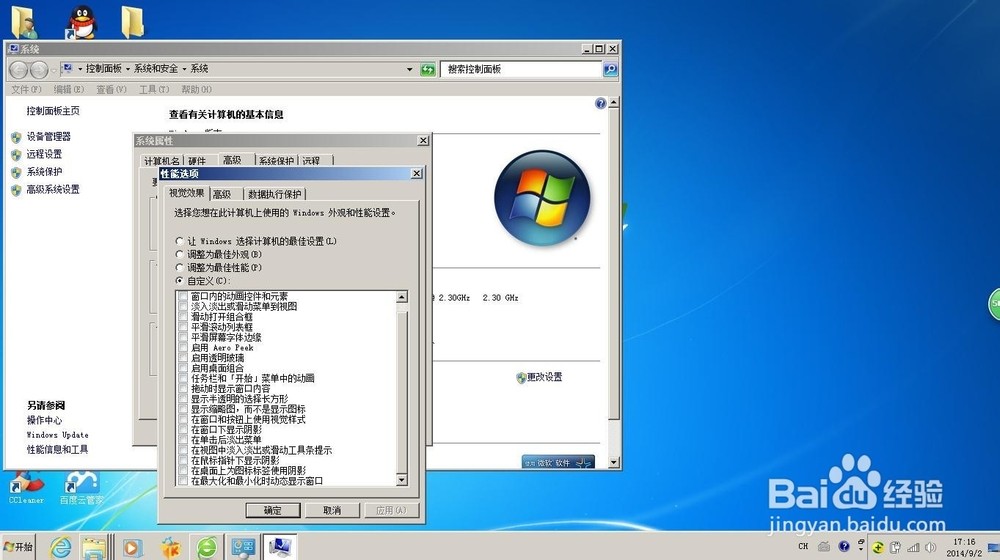1000x560 pixels.
Task: Click the CH language indicator in tray
Action: click(803, 547)
